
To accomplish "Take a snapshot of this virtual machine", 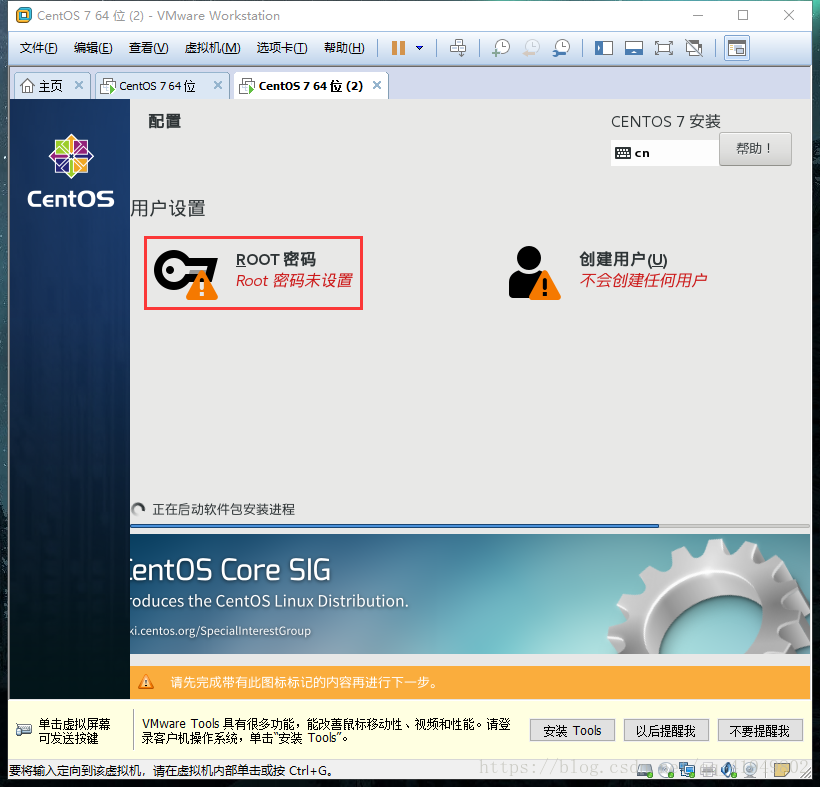I will 500,48.
